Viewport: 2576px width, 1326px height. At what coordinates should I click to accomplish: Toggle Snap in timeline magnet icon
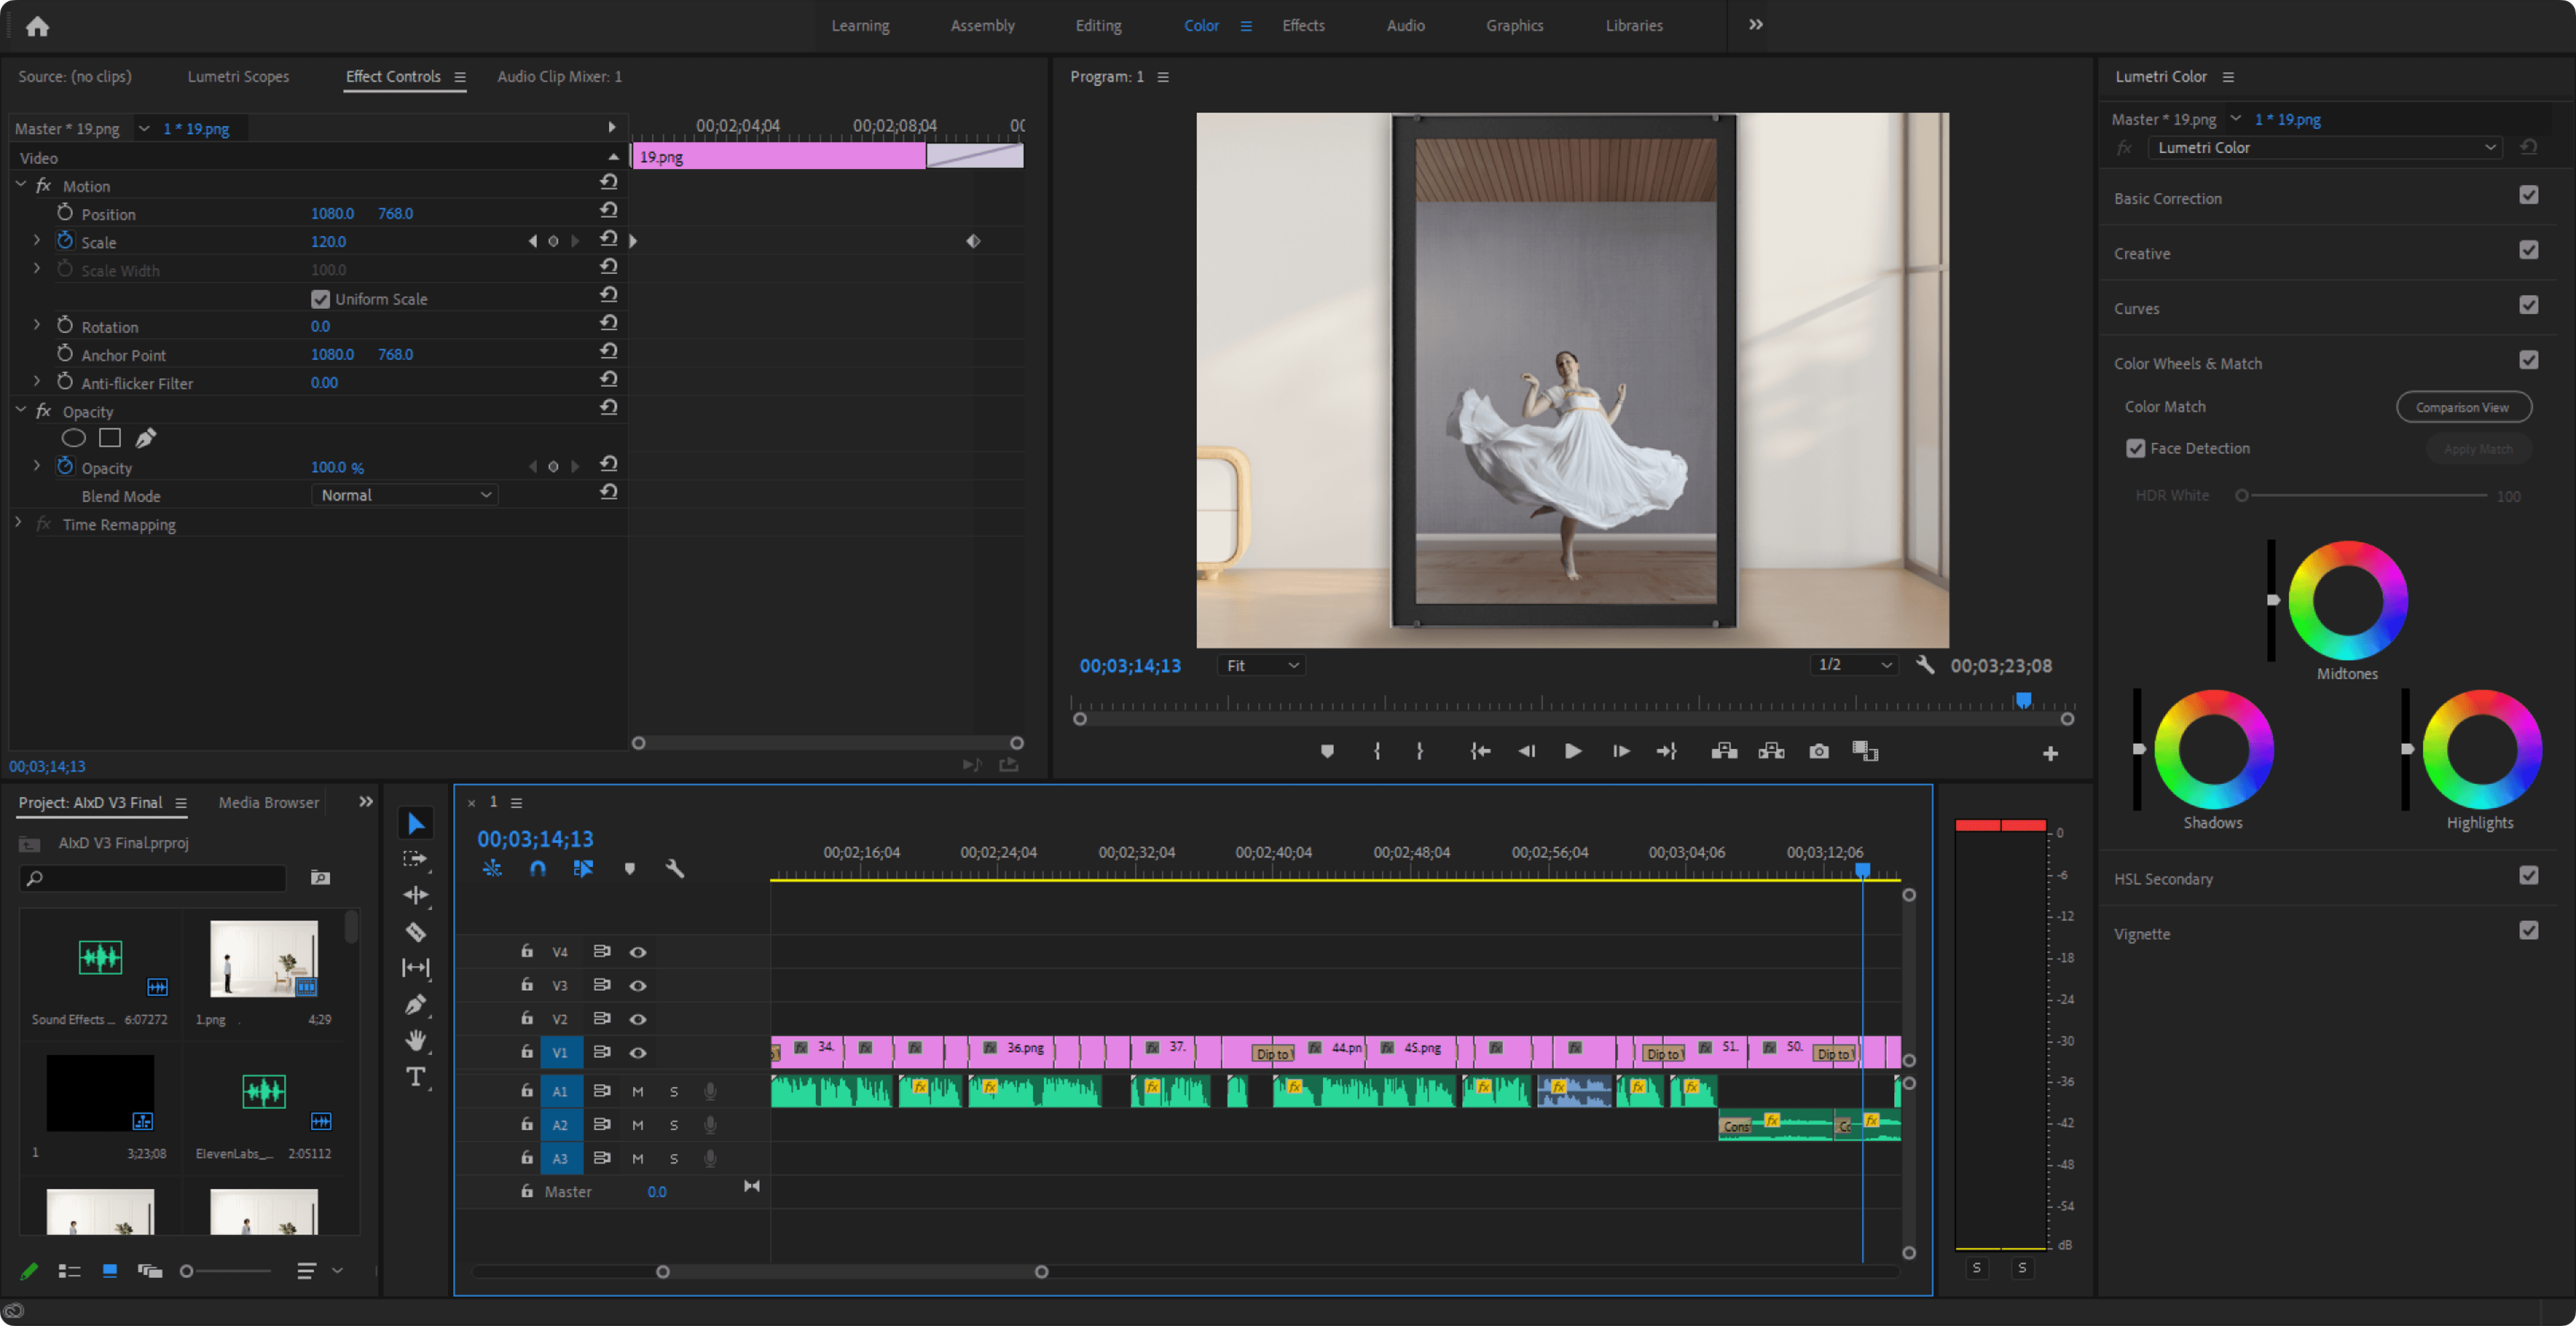(x=538, y=868)
